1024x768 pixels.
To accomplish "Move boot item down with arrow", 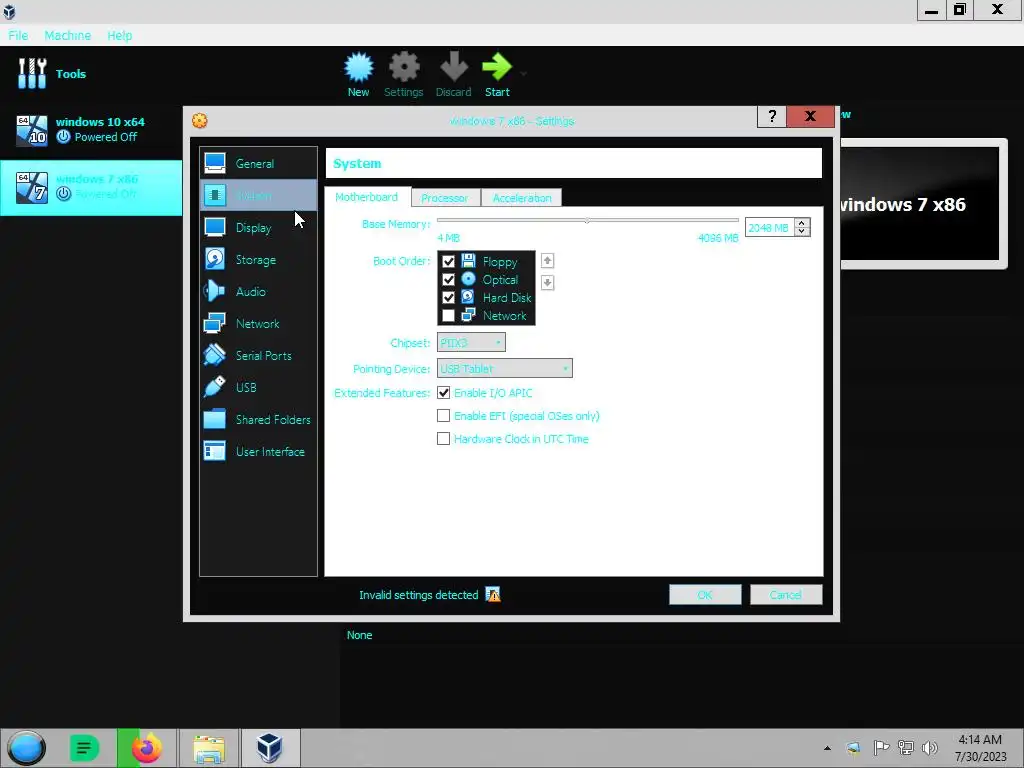I will pos(547,283).
